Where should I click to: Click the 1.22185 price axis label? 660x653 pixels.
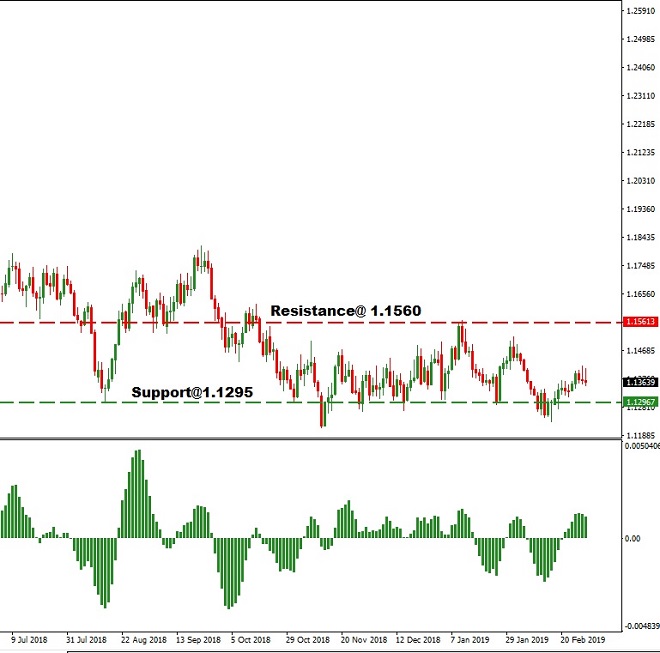click(x=641, y=124)
